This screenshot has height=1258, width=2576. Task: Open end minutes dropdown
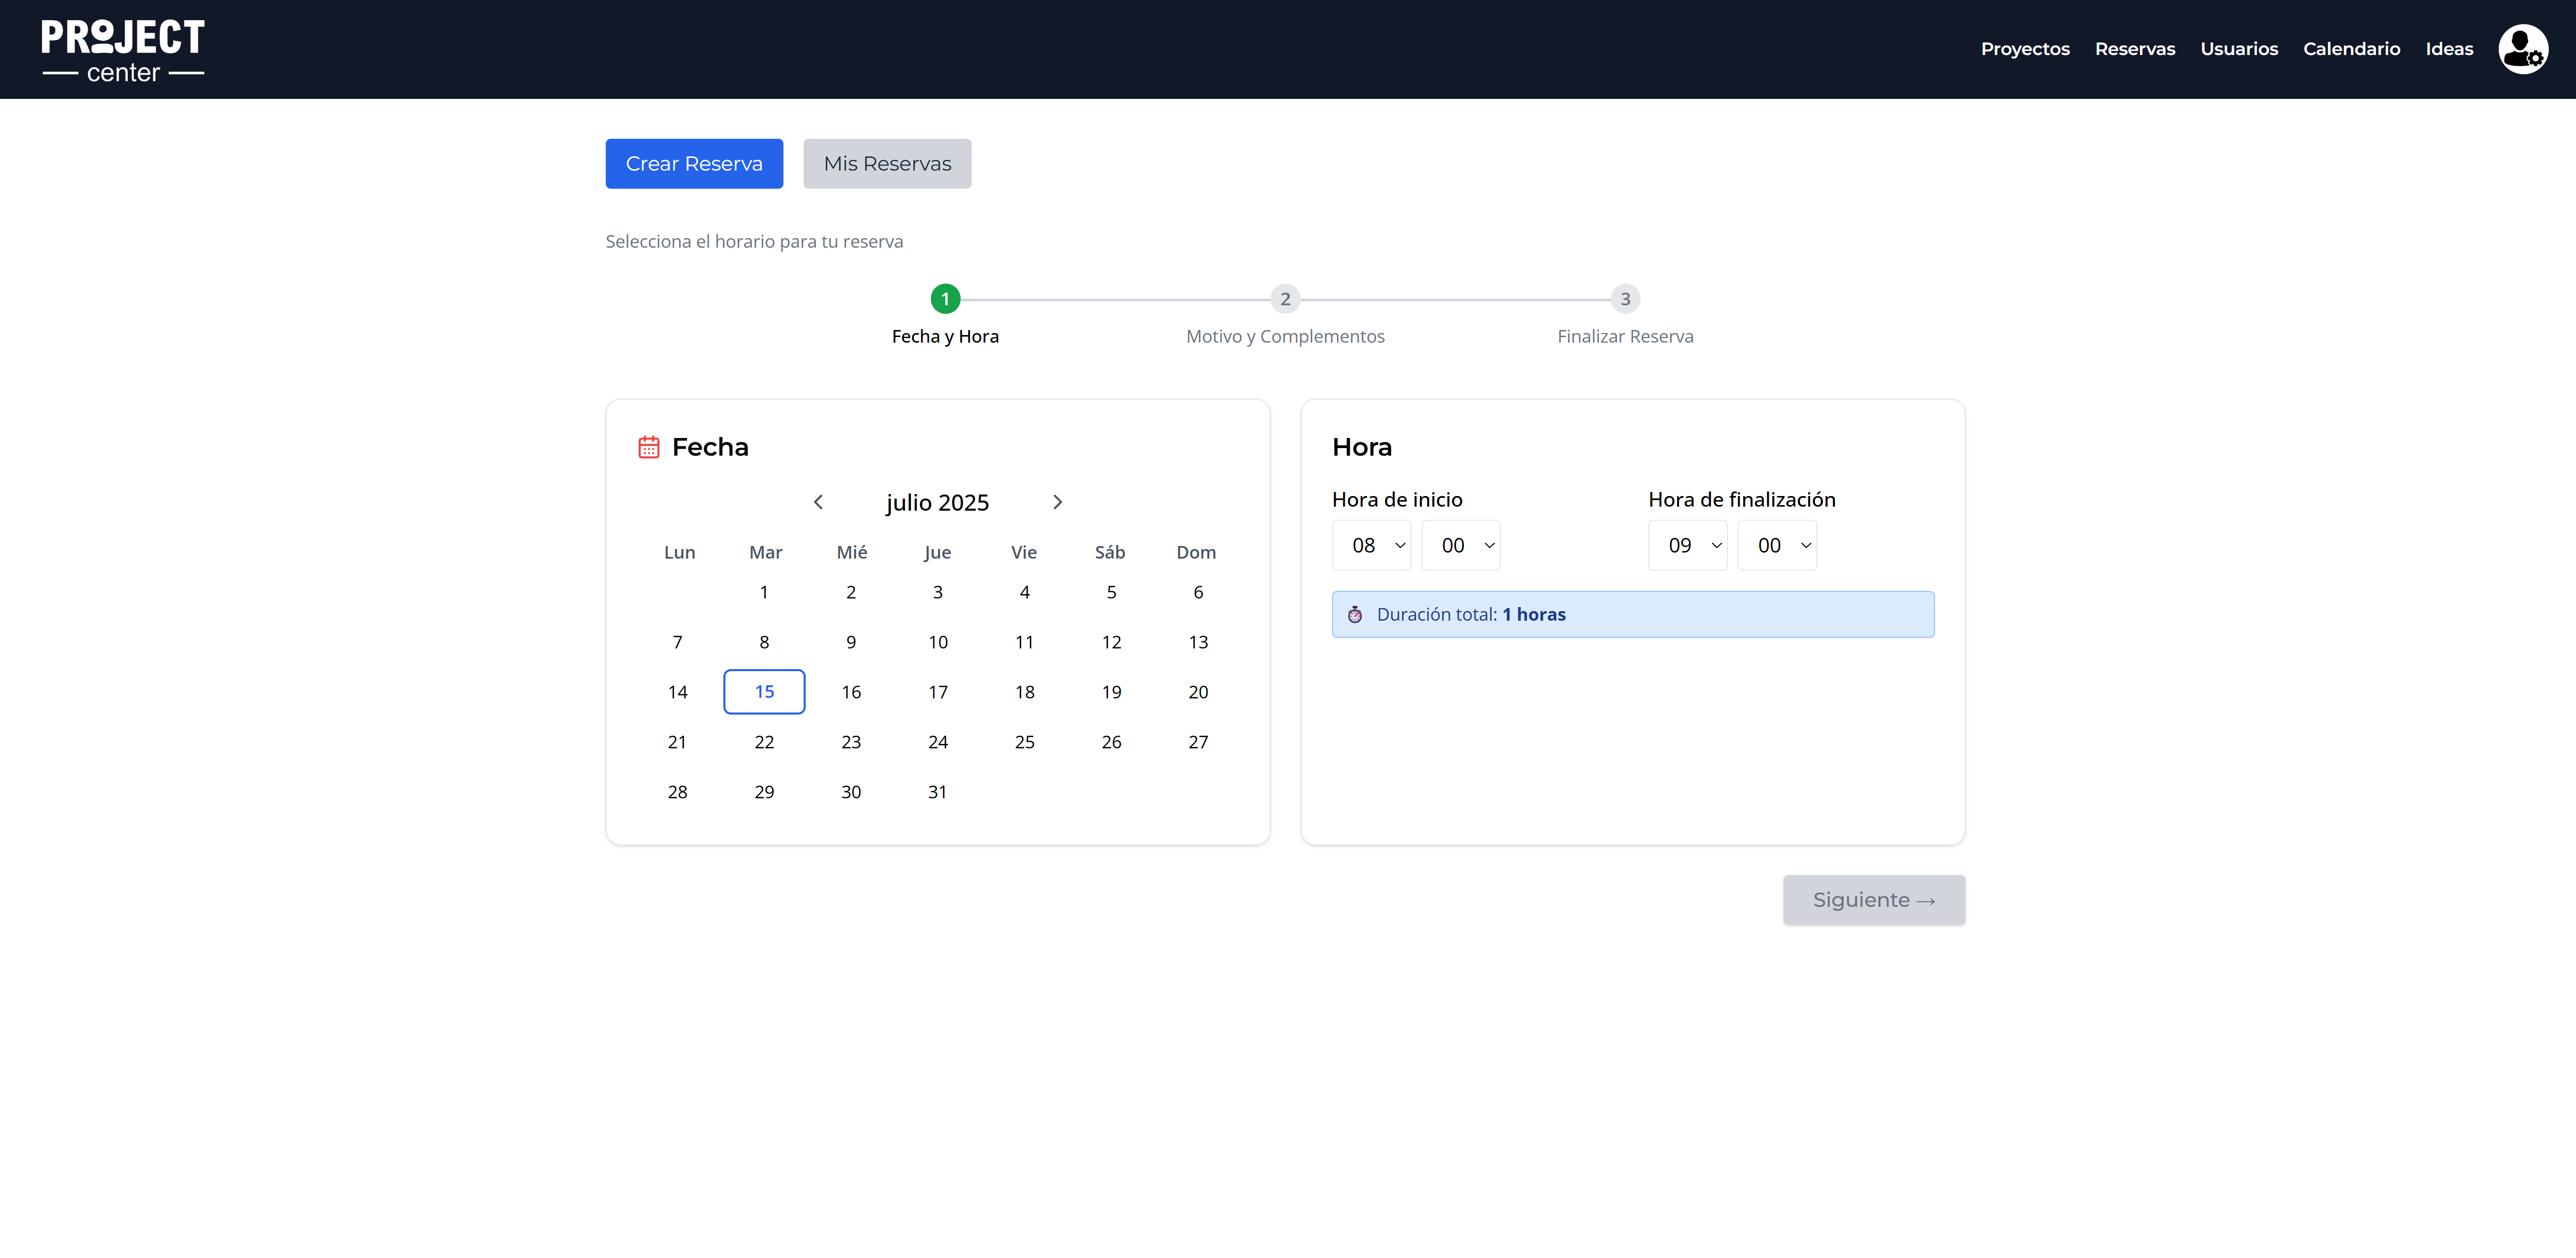coord(1777,545)
